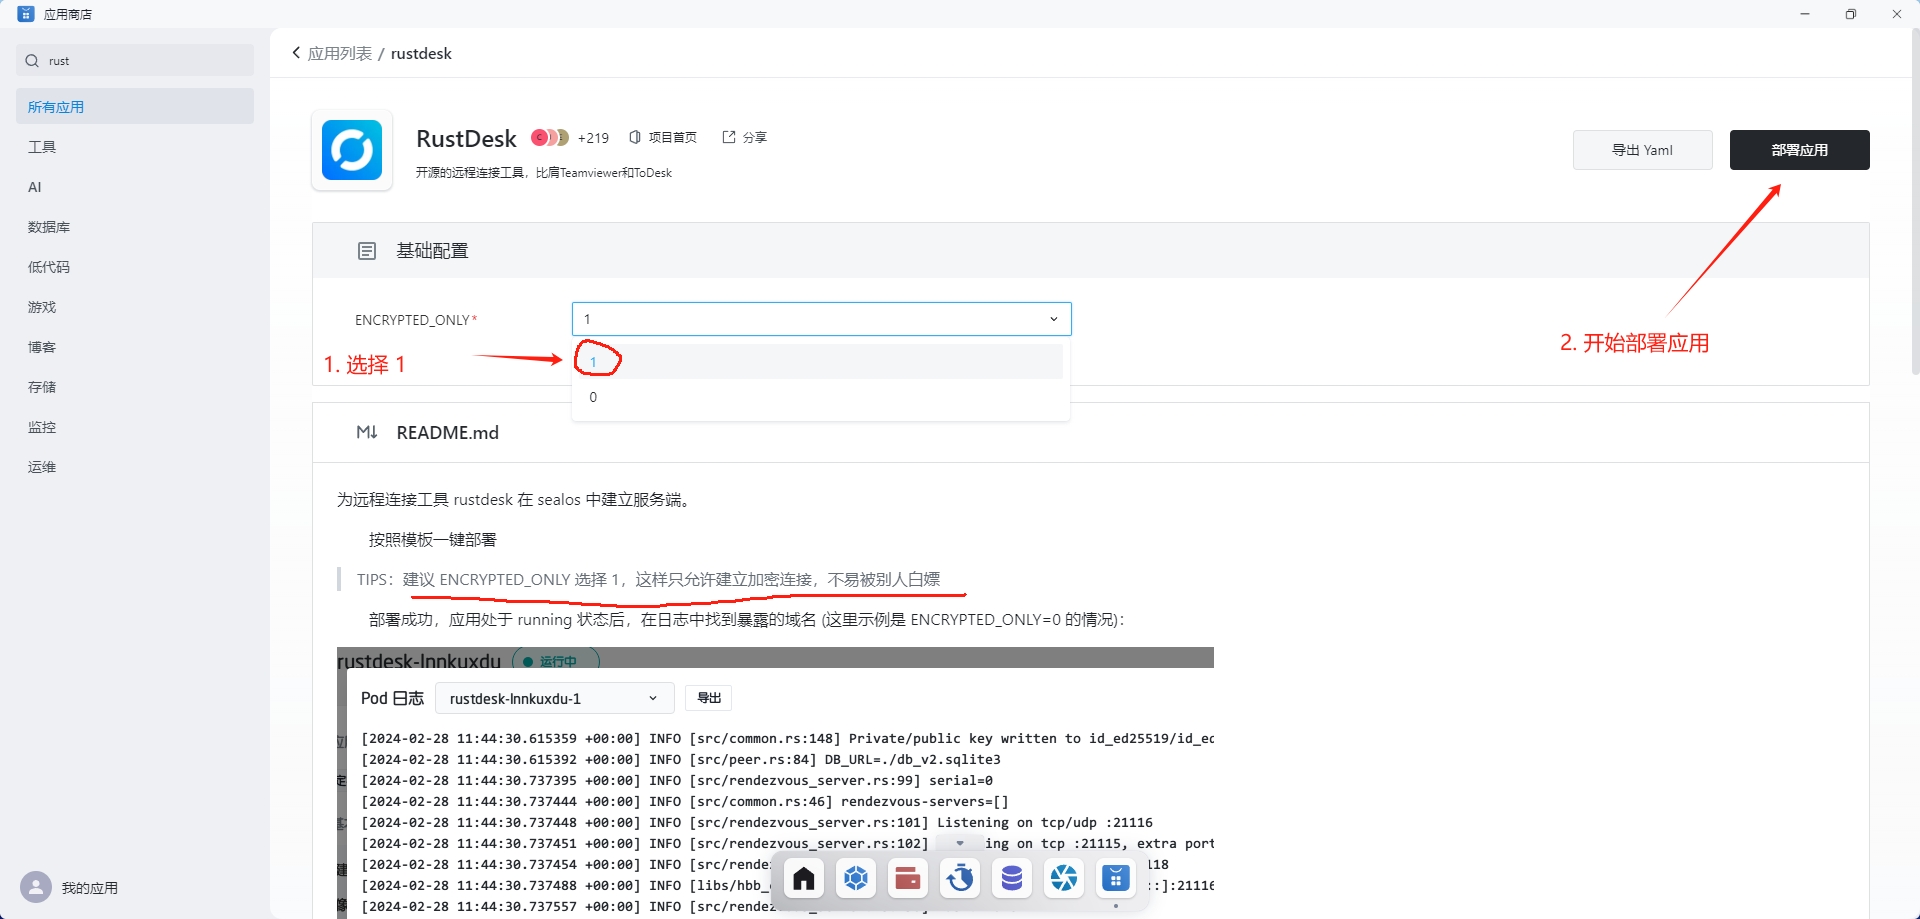Select the 工具 category
The width and height of the screenshot is (1920, 919).
135,147
